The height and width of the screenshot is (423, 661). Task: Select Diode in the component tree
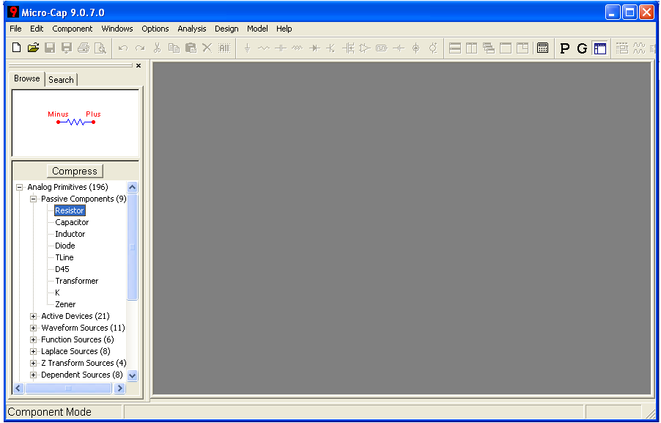coord(65,246)
